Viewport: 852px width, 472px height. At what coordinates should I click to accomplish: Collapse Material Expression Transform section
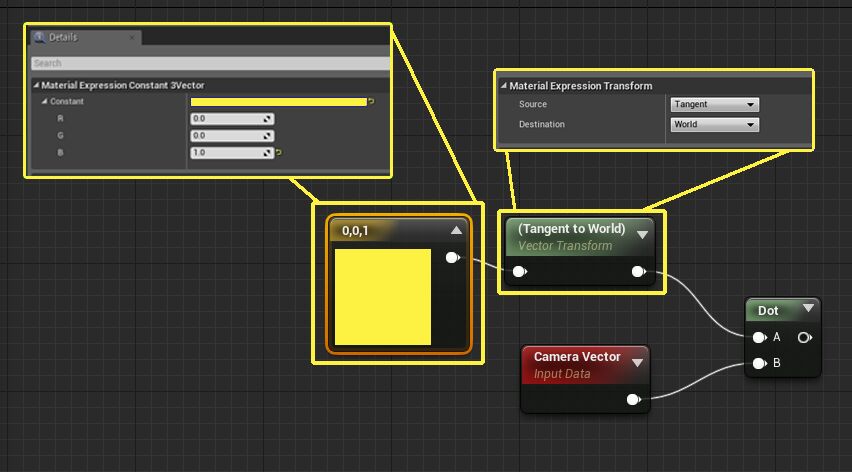[504, 85]
